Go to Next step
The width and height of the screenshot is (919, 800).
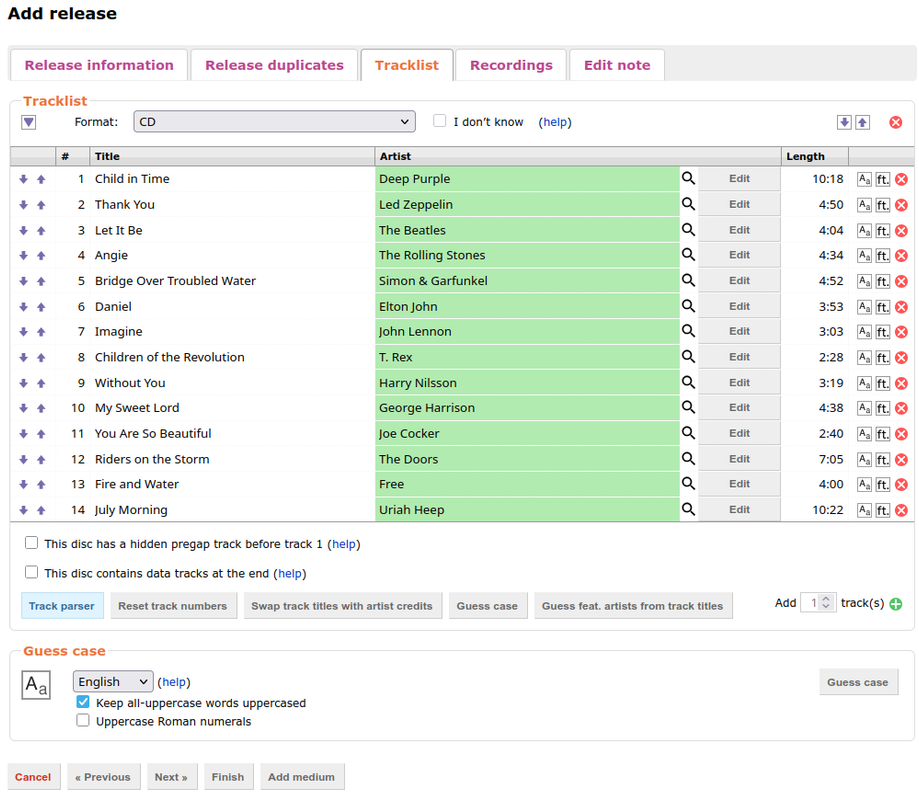click(171, 777)
